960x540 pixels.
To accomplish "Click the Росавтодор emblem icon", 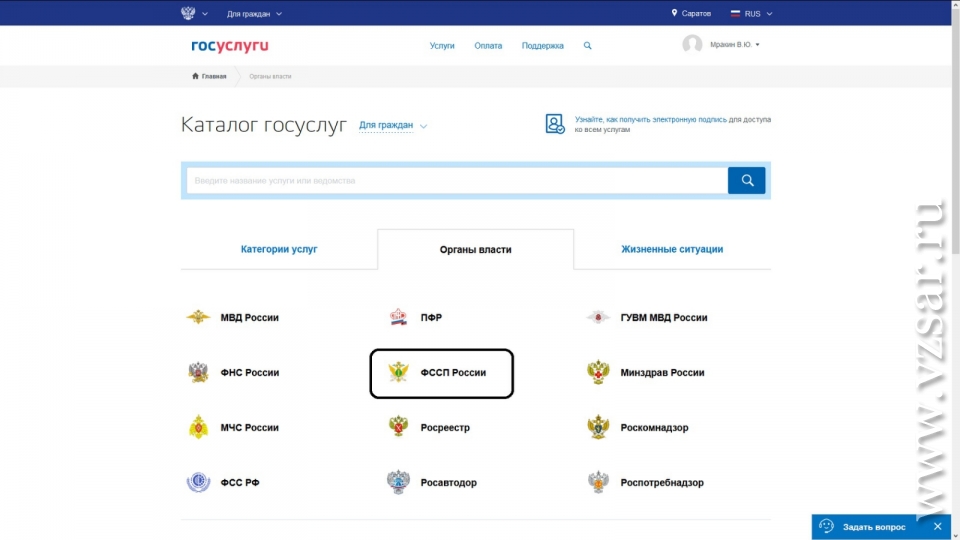I will pos(399,482).
